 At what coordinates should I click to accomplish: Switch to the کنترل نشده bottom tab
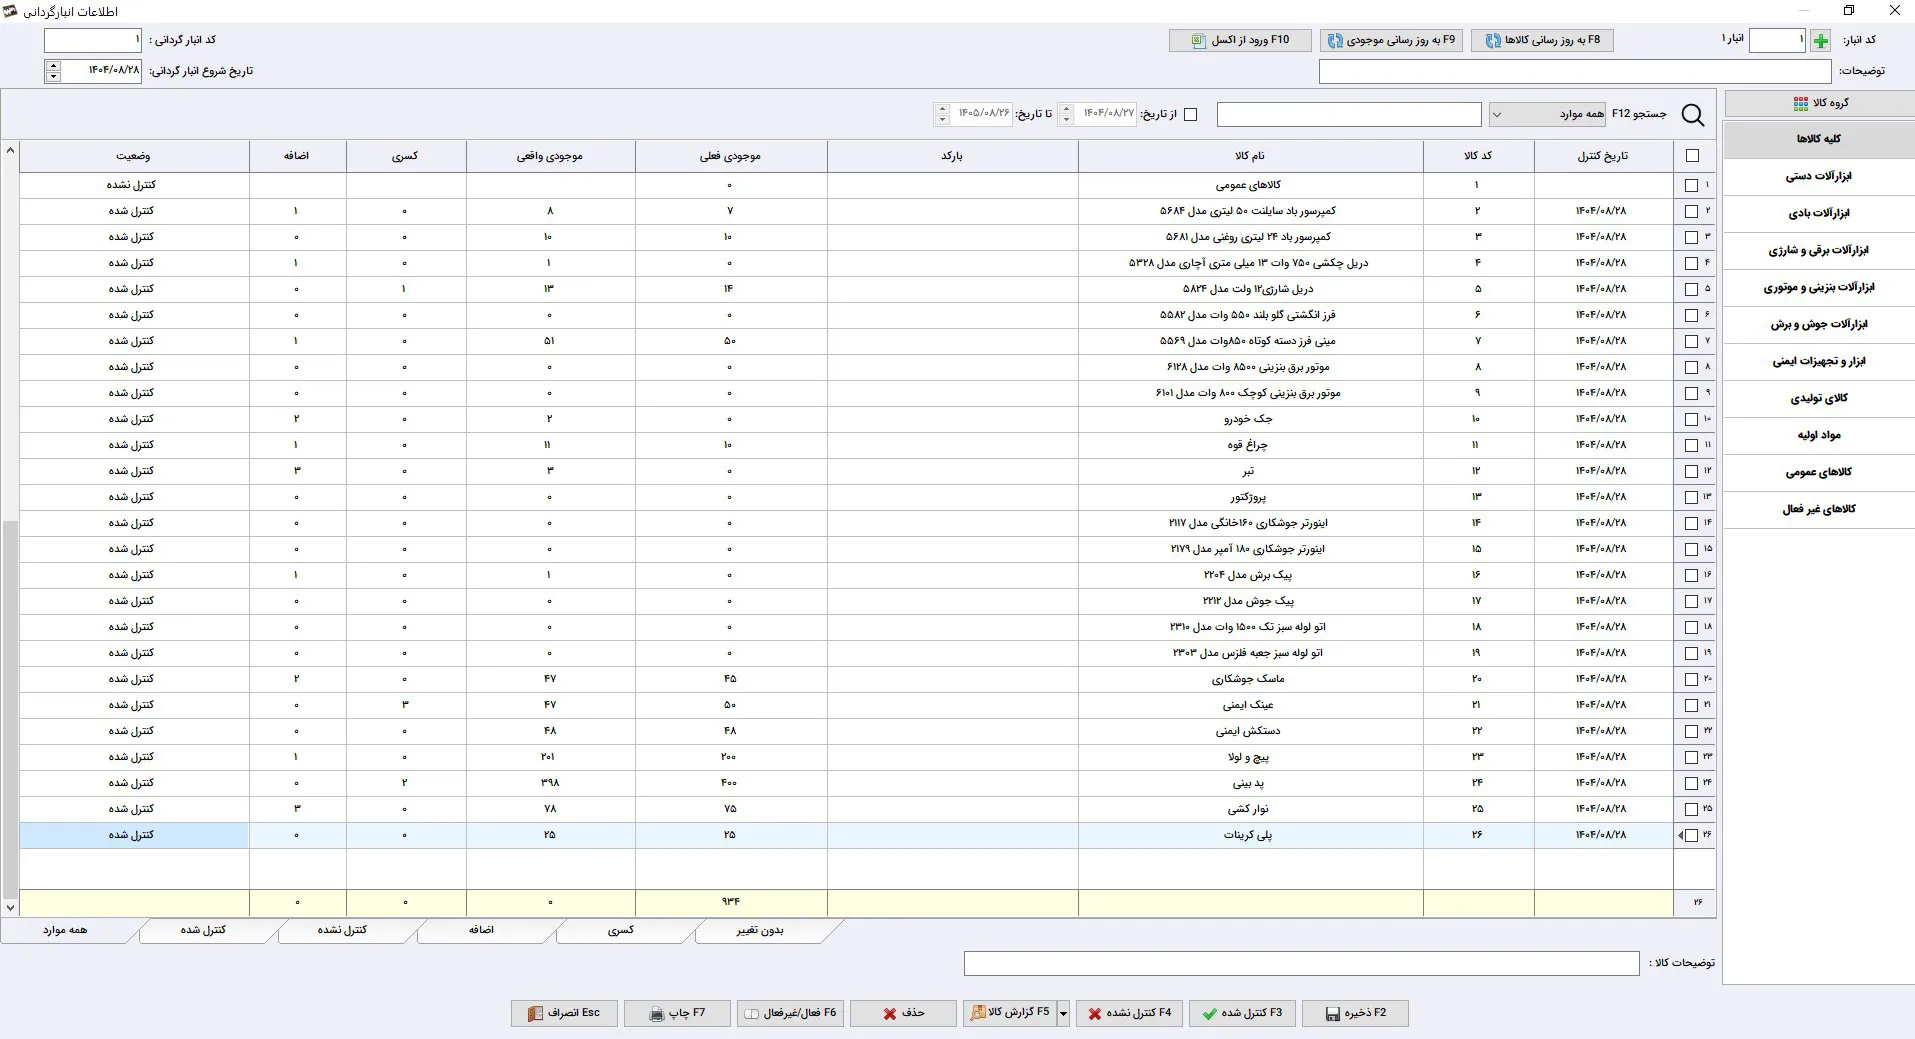pyautogui.click(x=342, y=931)
